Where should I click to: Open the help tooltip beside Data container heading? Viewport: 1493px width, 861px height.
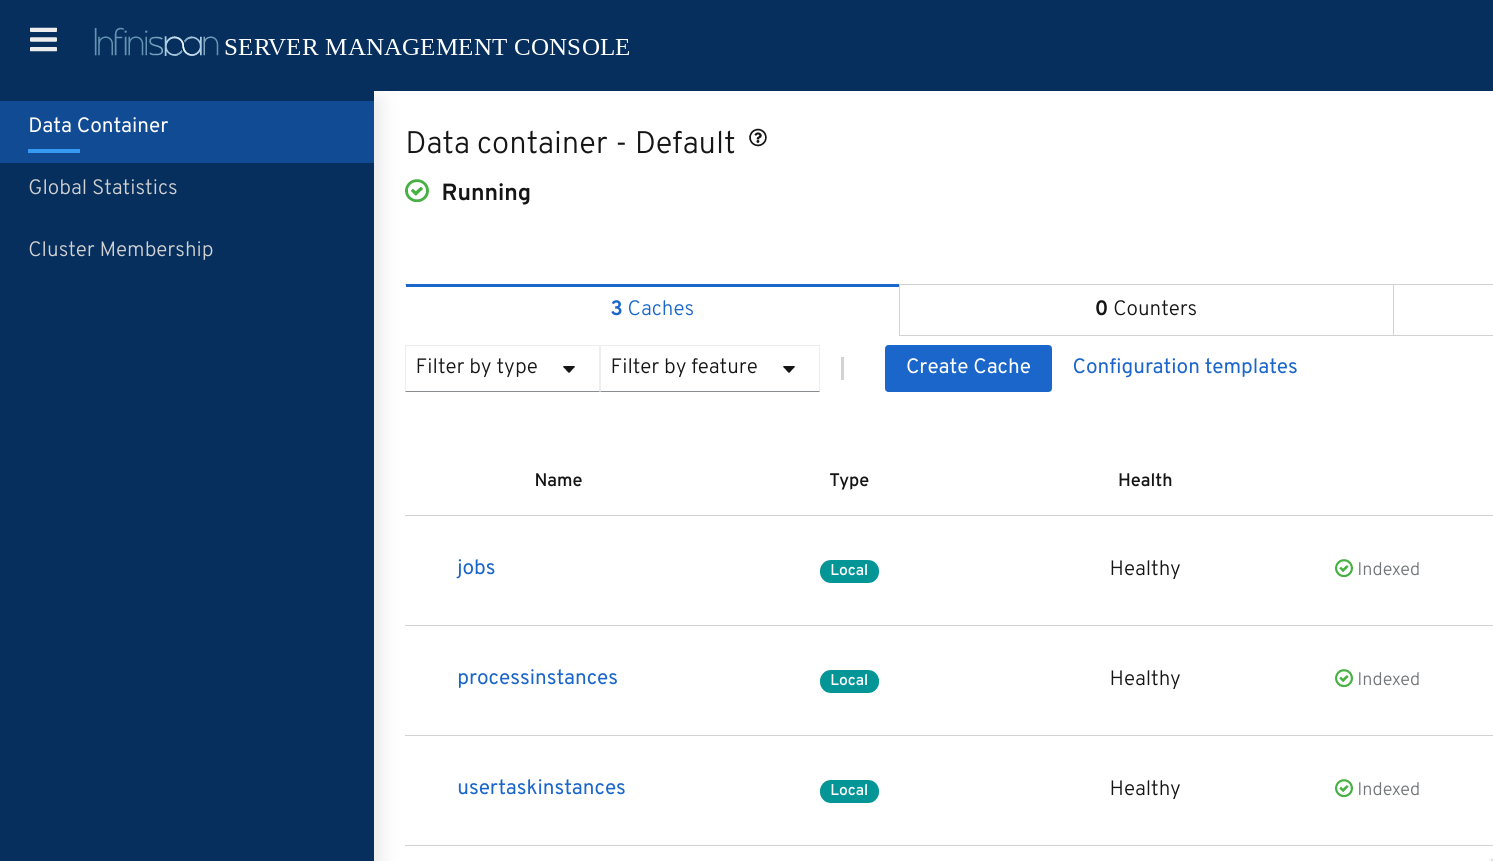(x=758, y=139)
